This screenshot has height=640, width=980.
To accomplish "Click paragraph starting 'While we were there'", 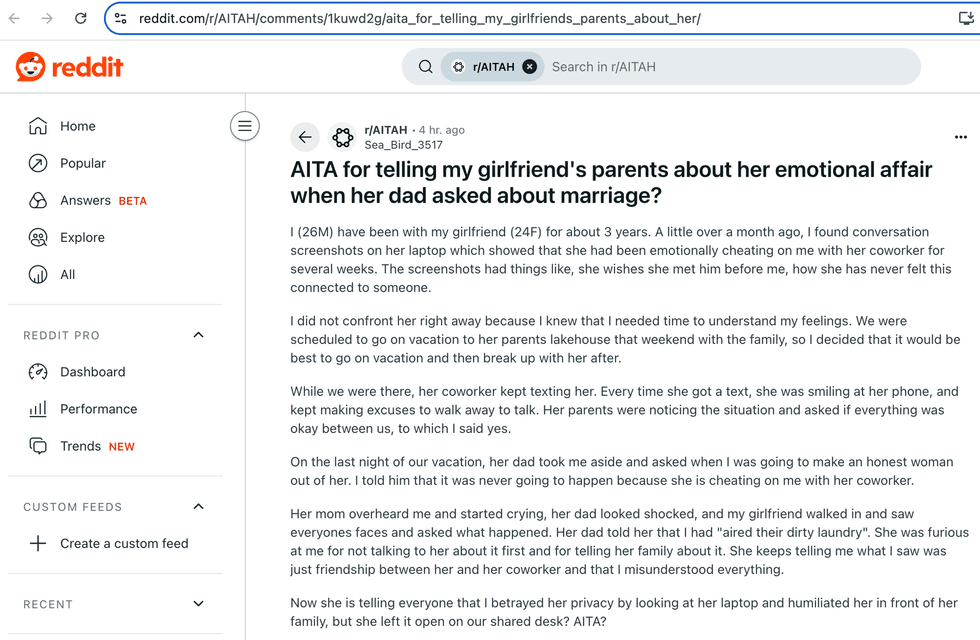I will [x=624, y=410].
